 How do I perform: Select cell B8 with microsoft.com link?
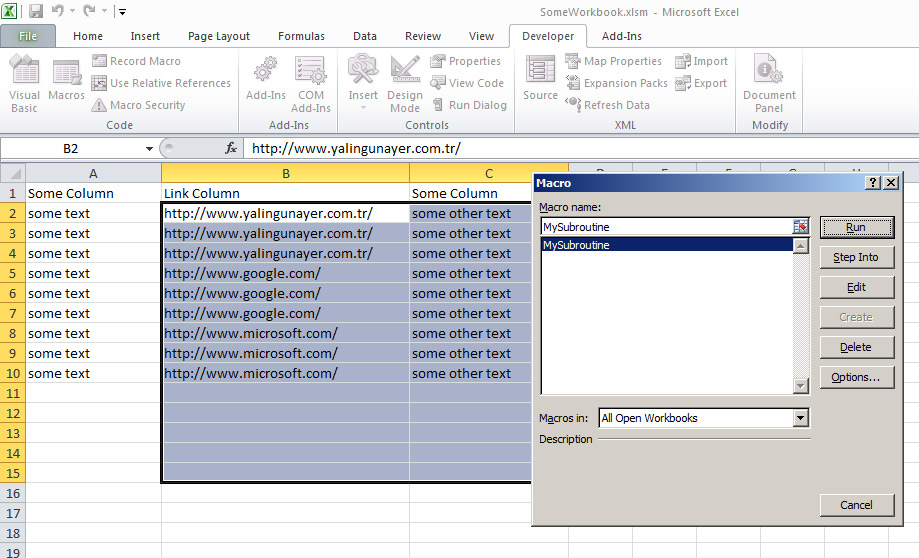(285, 334)
